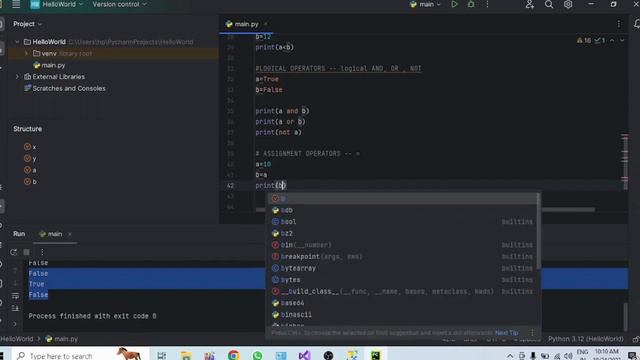
Task: Open Code With Me user icon
Action: coord(530,4)
